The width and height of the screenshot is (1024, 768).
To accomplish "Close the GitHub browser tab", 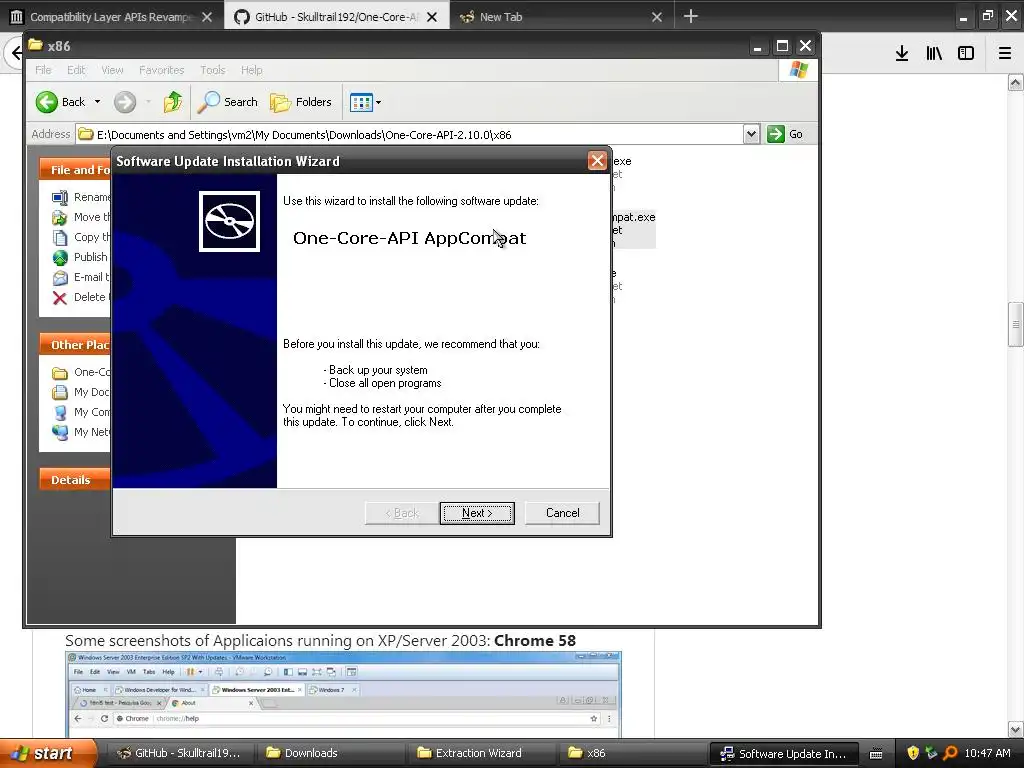I will pyautogui.click(x=432, y=17).
